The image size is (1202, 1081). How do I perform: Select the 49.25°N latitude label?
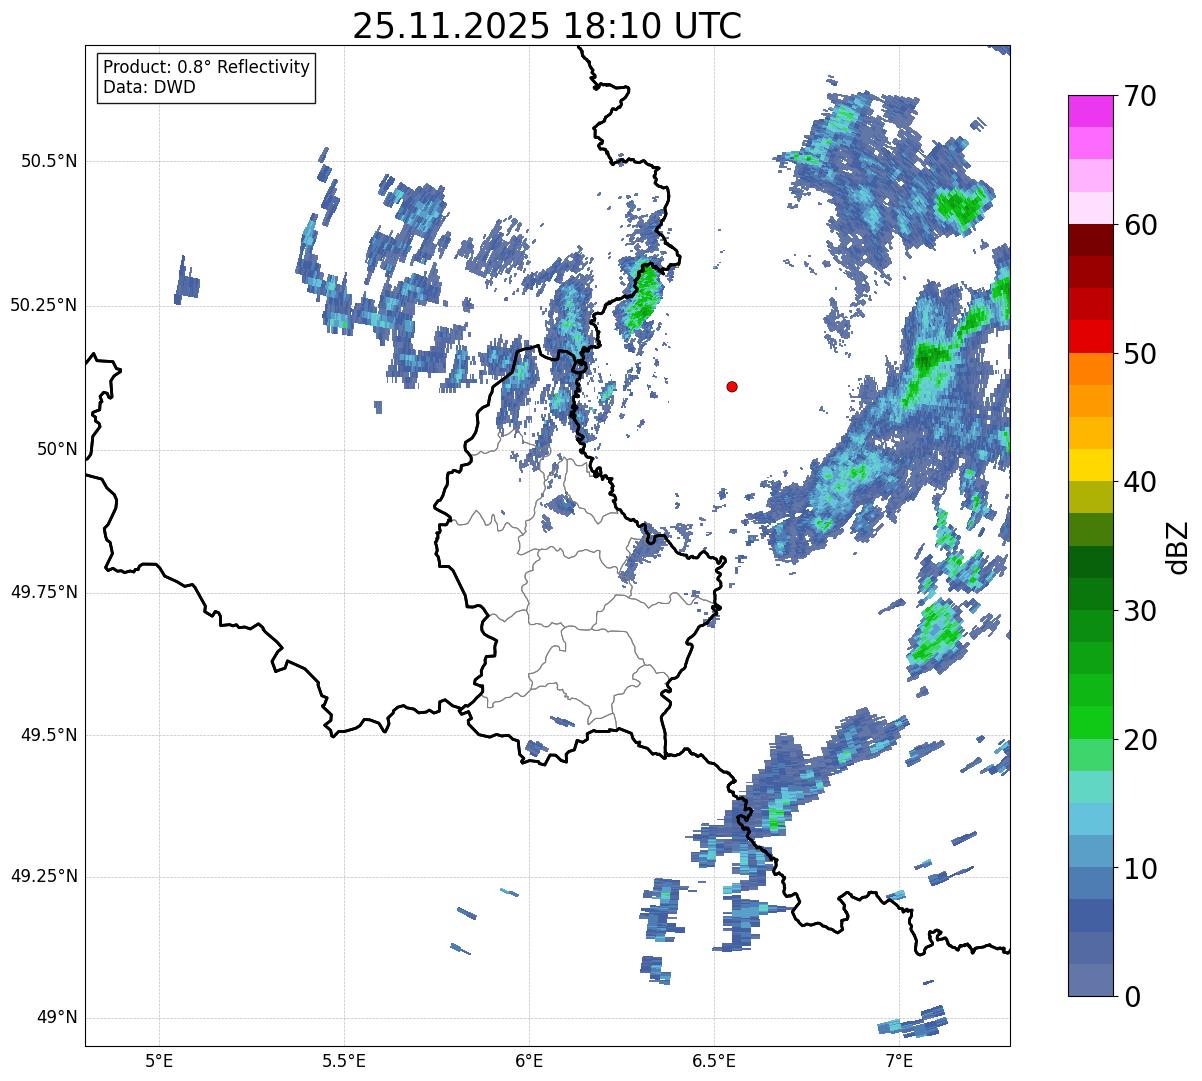pos(44,876)
